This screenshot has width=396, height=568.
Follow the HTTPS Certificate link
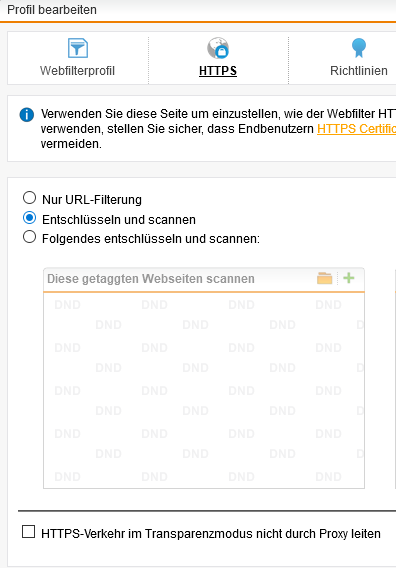pos(357,129)
